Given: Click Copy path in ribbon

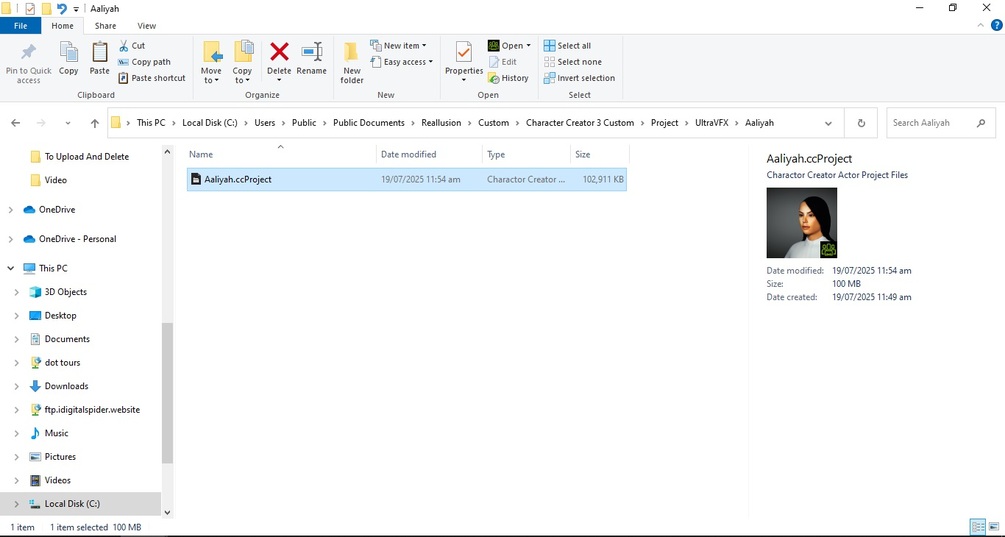Looking at the screenshot, I should click(145, 62).
